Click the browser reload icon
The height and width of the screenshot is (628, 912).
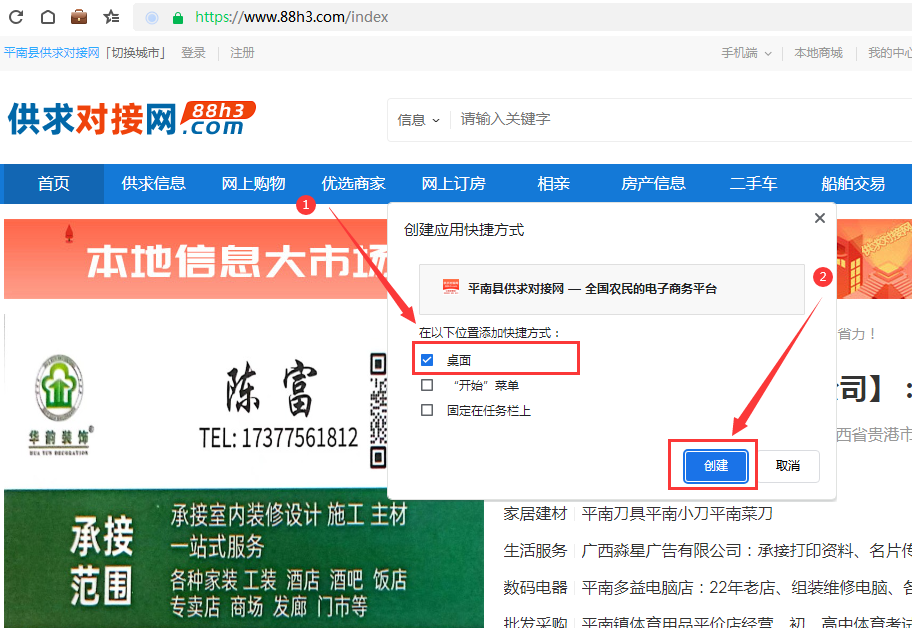(16, 17)
